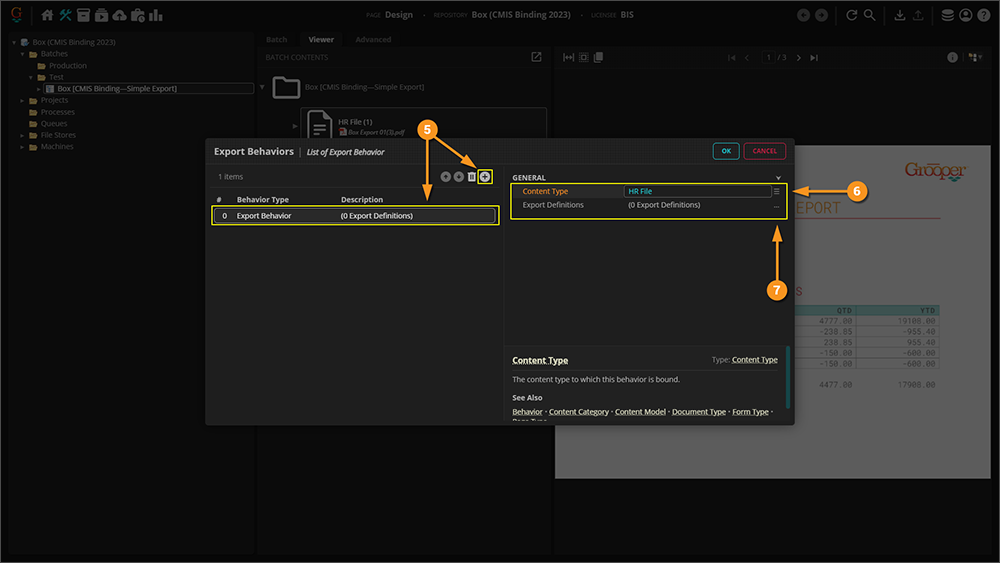Screen dimensions: 1000x563
Task: Open the Batches archive box icon
Action: 83,15
